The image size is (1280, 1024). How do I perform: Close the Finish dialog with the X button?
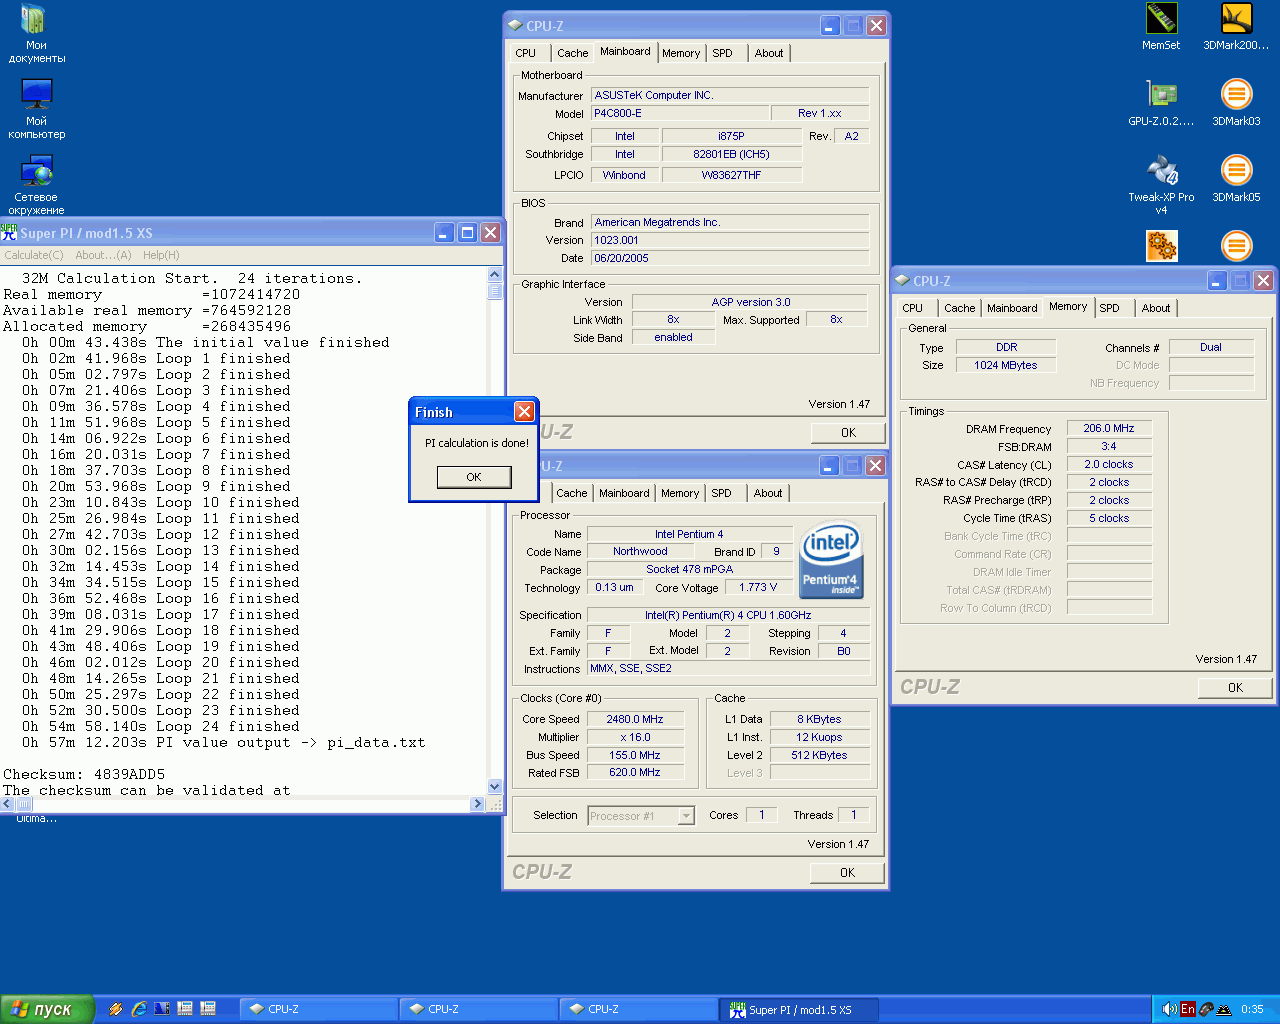pos(524,412)
